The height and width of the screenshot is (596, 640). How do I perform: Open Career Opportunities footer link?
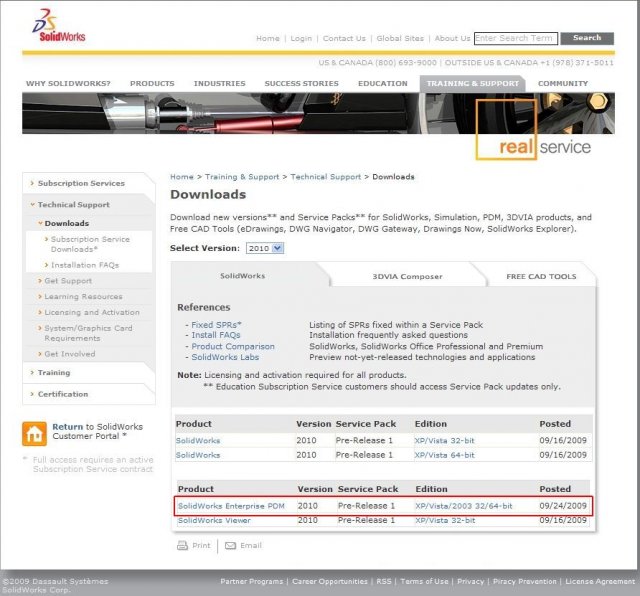coord(329,581)
